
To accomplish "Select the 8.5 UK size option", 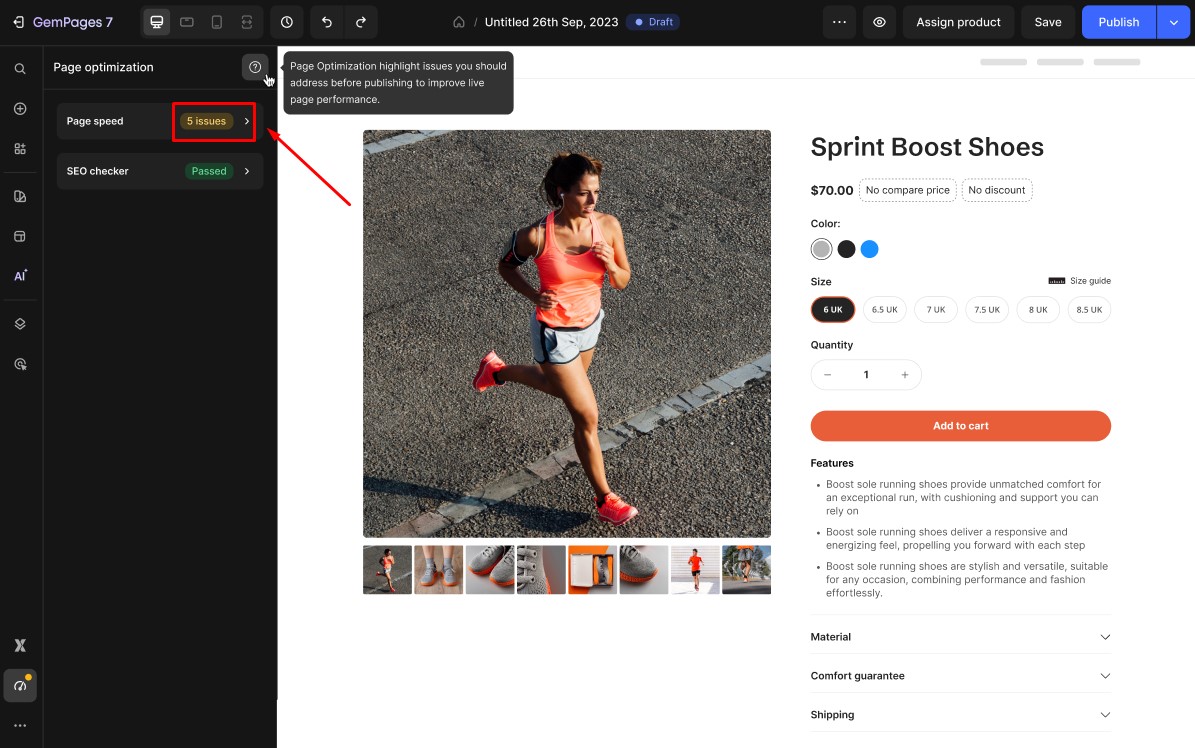I will click(x=1089, y=309).
